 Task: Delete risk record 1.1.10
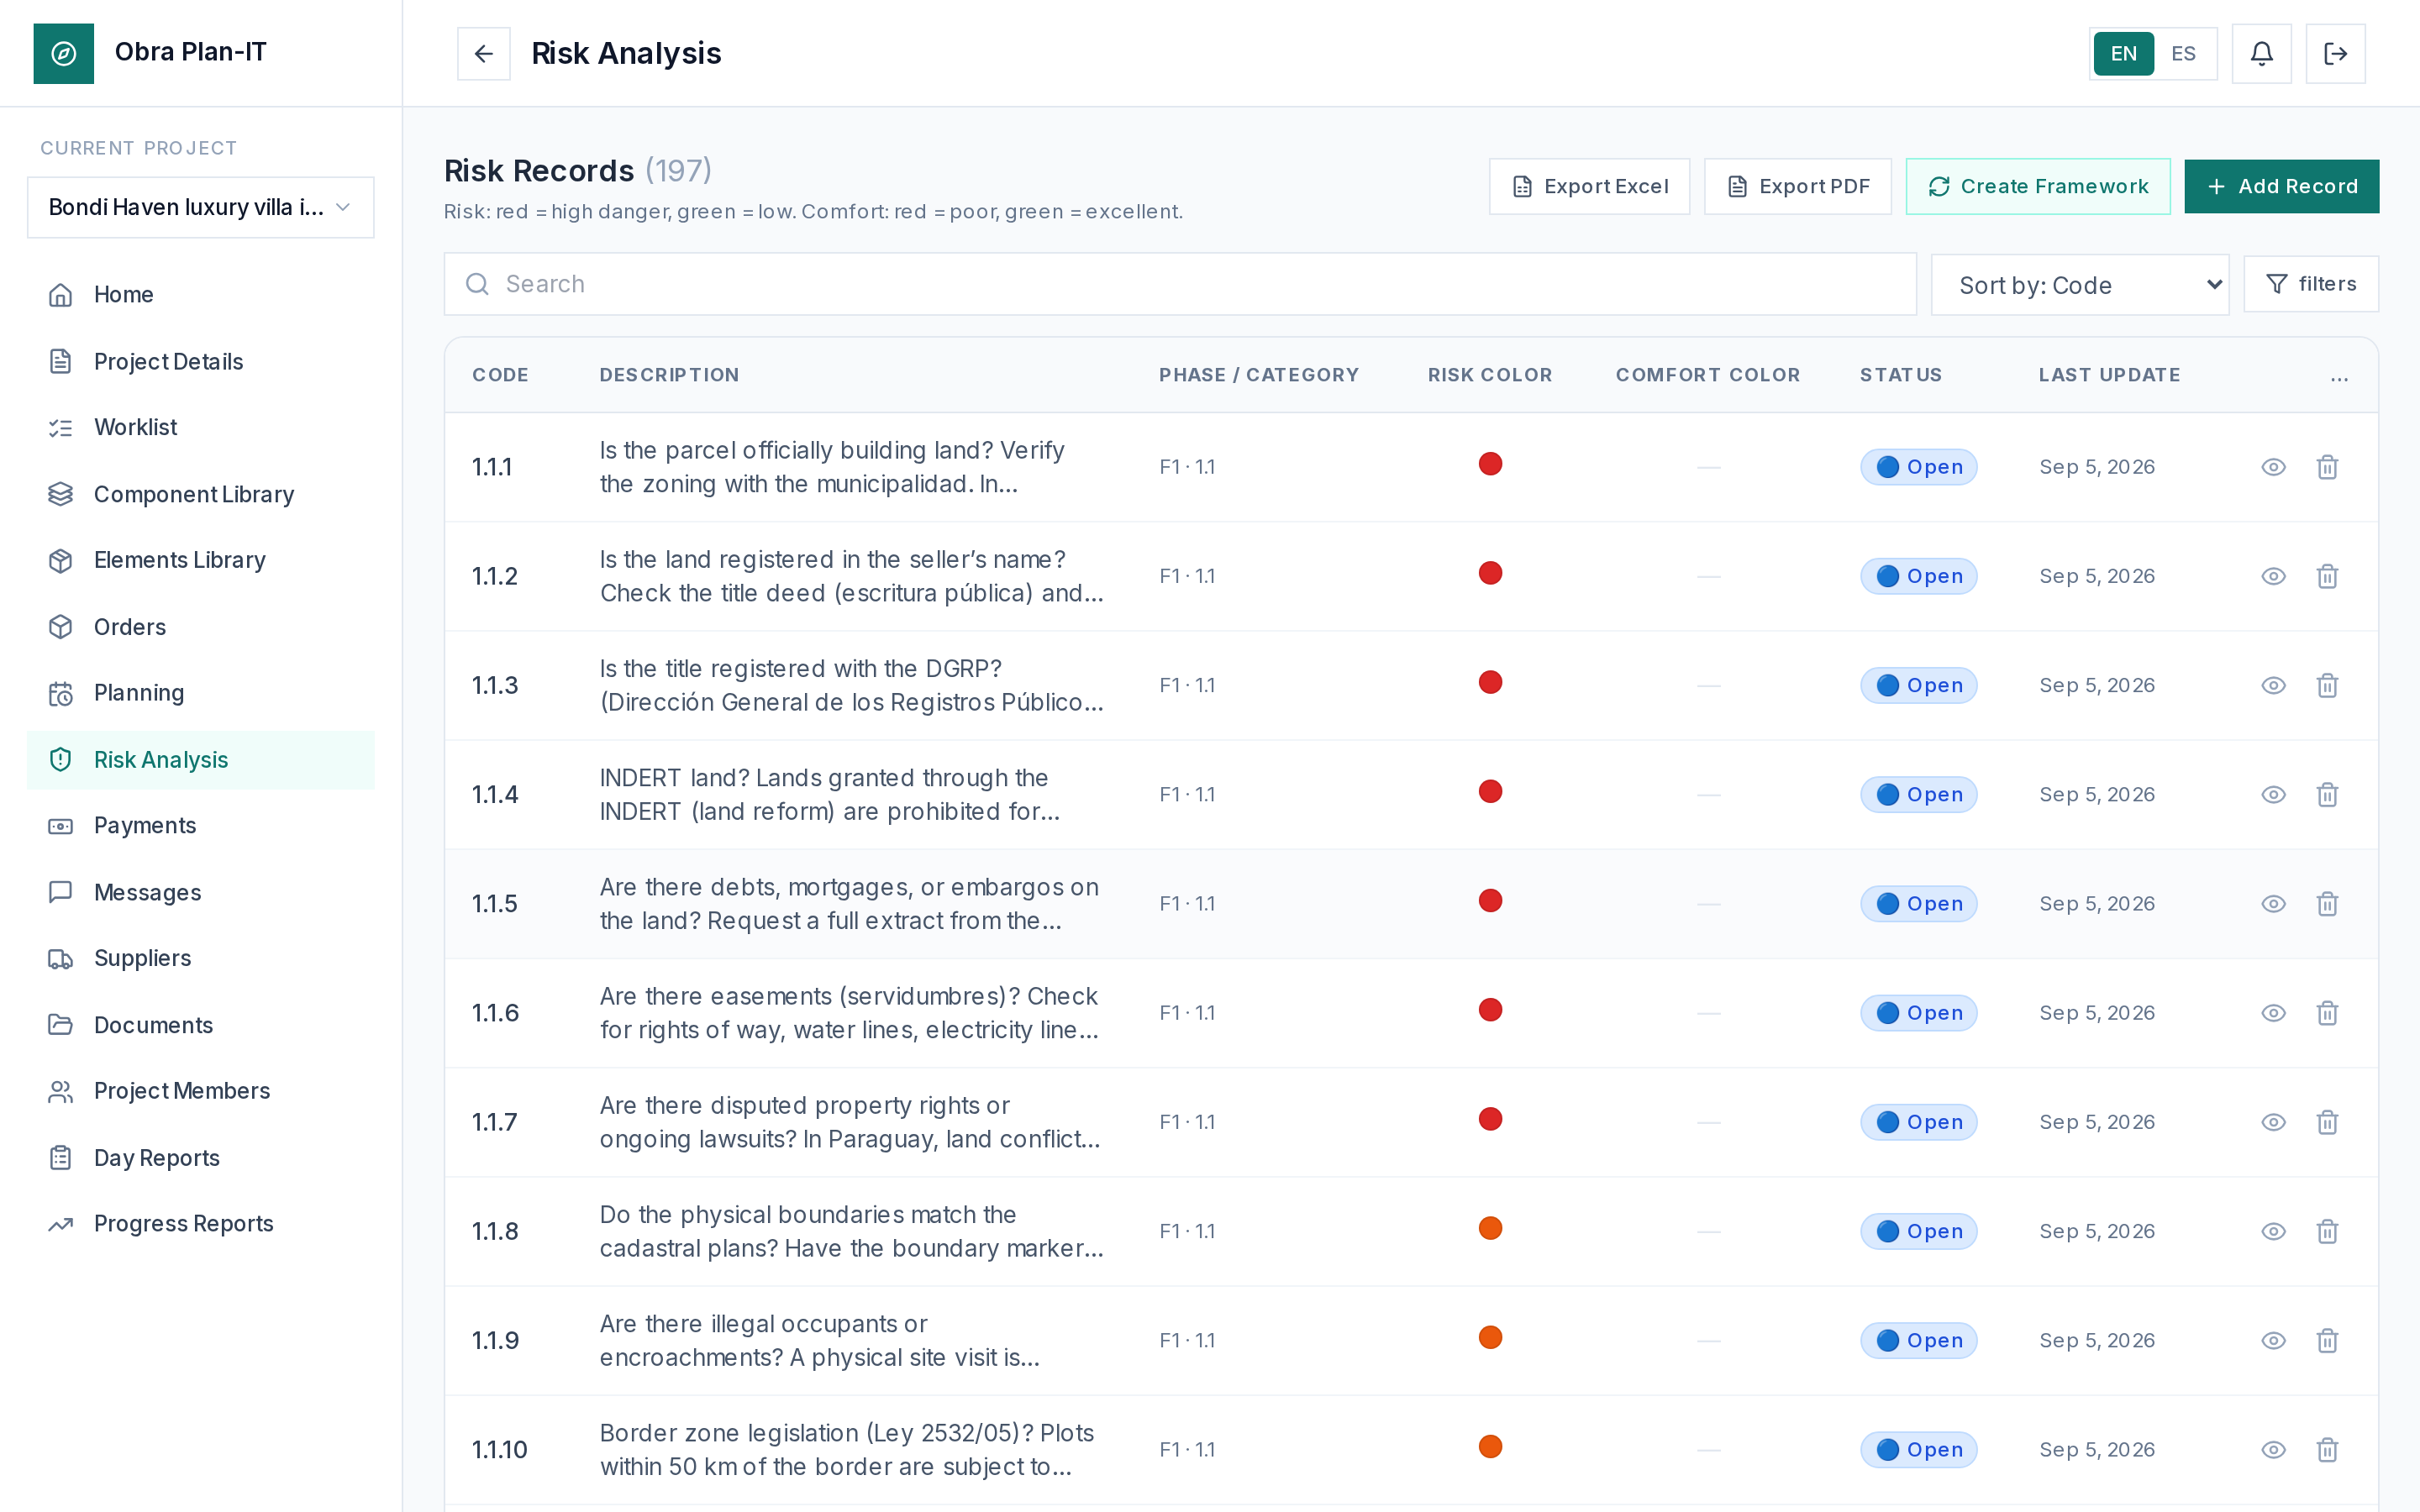point(2327,1449)
